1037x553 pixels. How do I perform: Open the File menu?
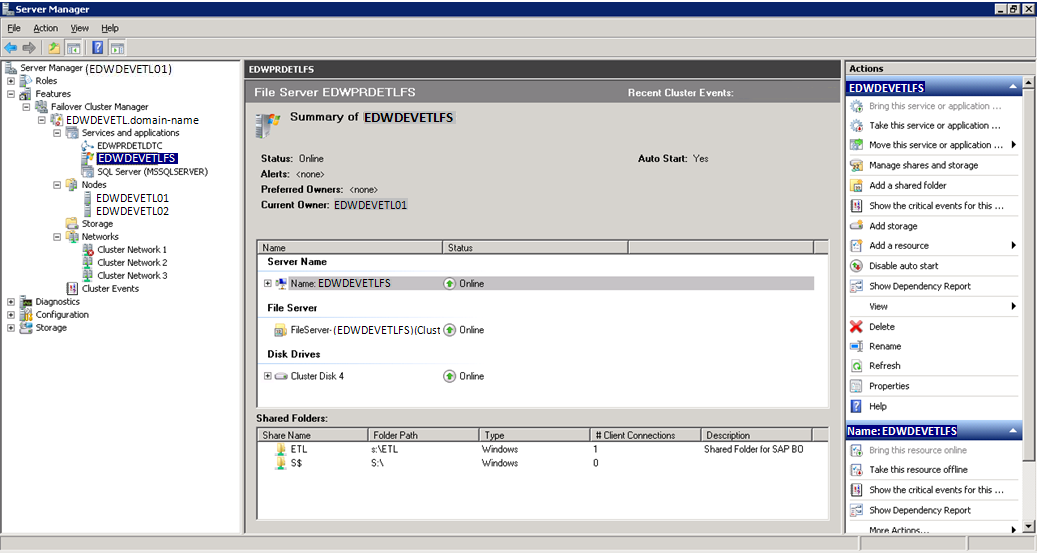pos(14,28)
